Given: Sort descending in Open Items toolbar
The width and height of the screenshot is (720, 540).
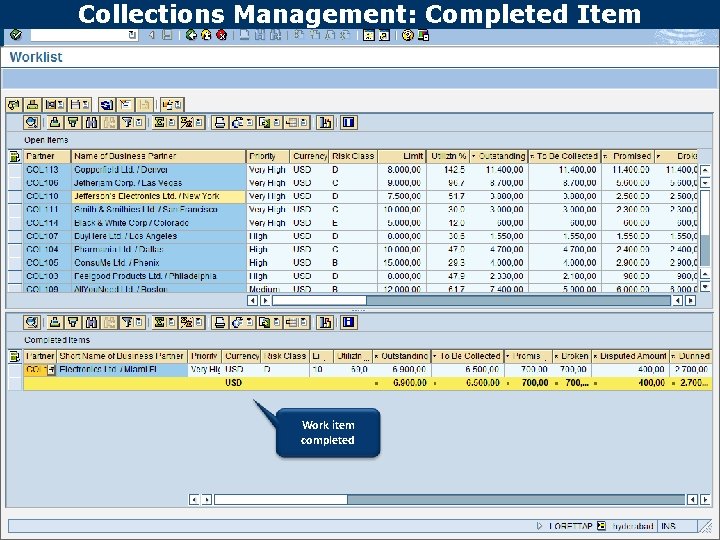Looking at the screenshot, I should click(x=73, y=123).
